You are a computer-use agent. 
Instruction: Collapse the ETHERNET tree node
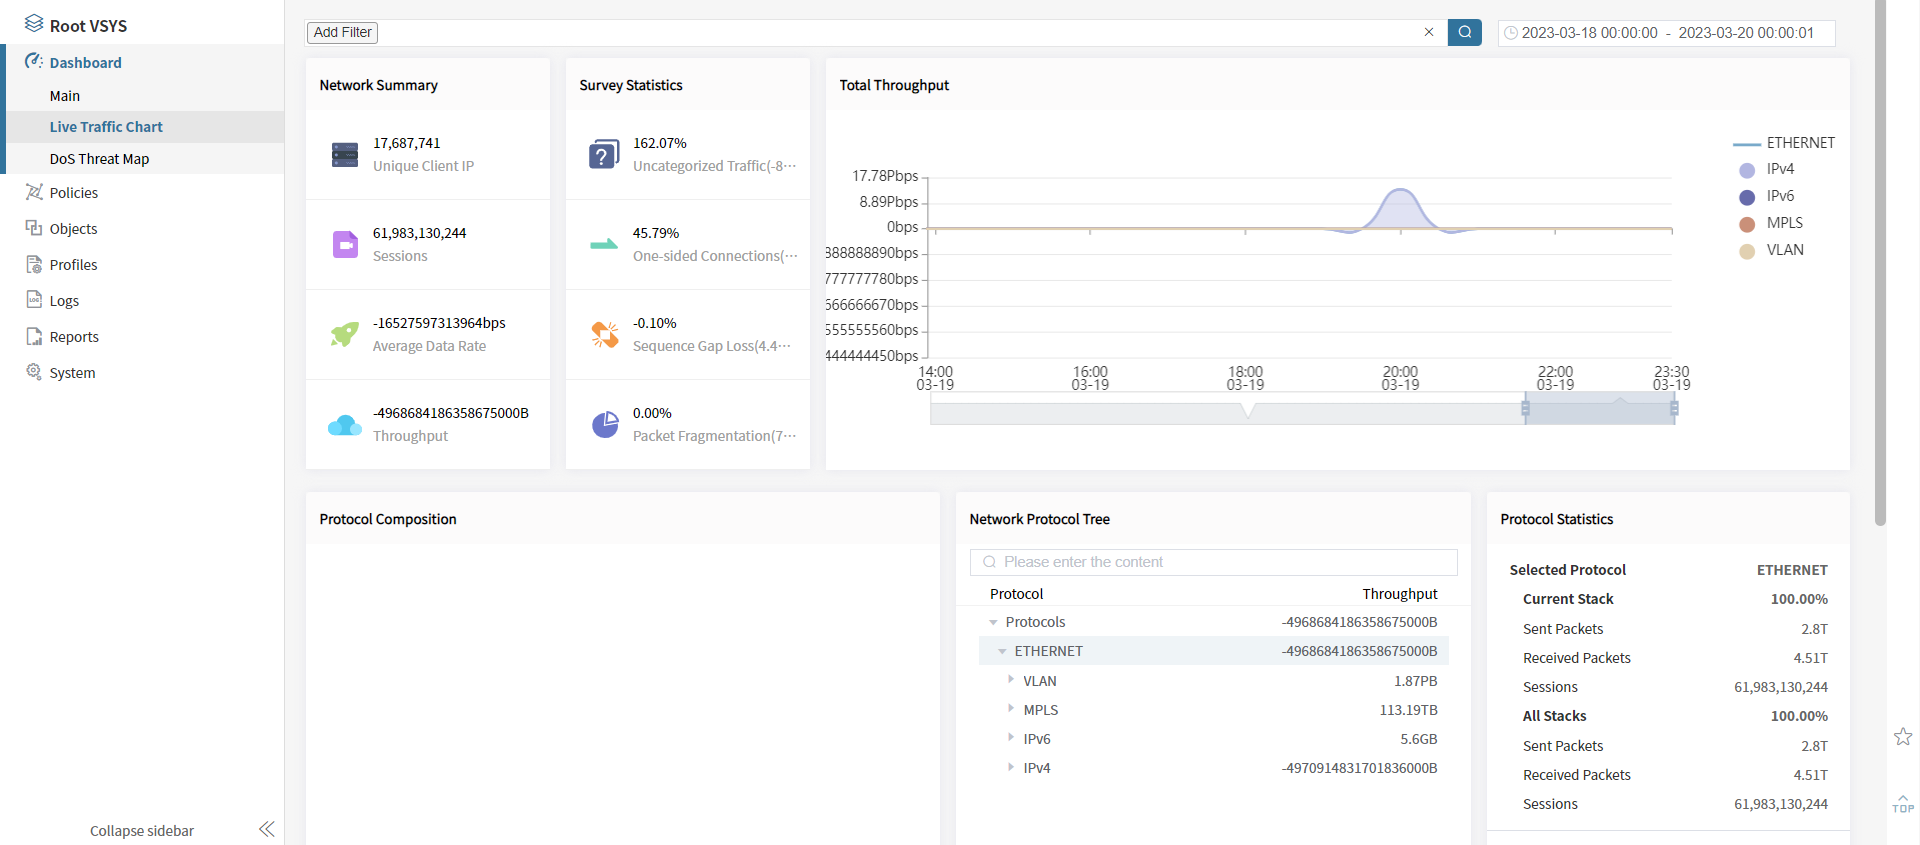pos(1002,651)
